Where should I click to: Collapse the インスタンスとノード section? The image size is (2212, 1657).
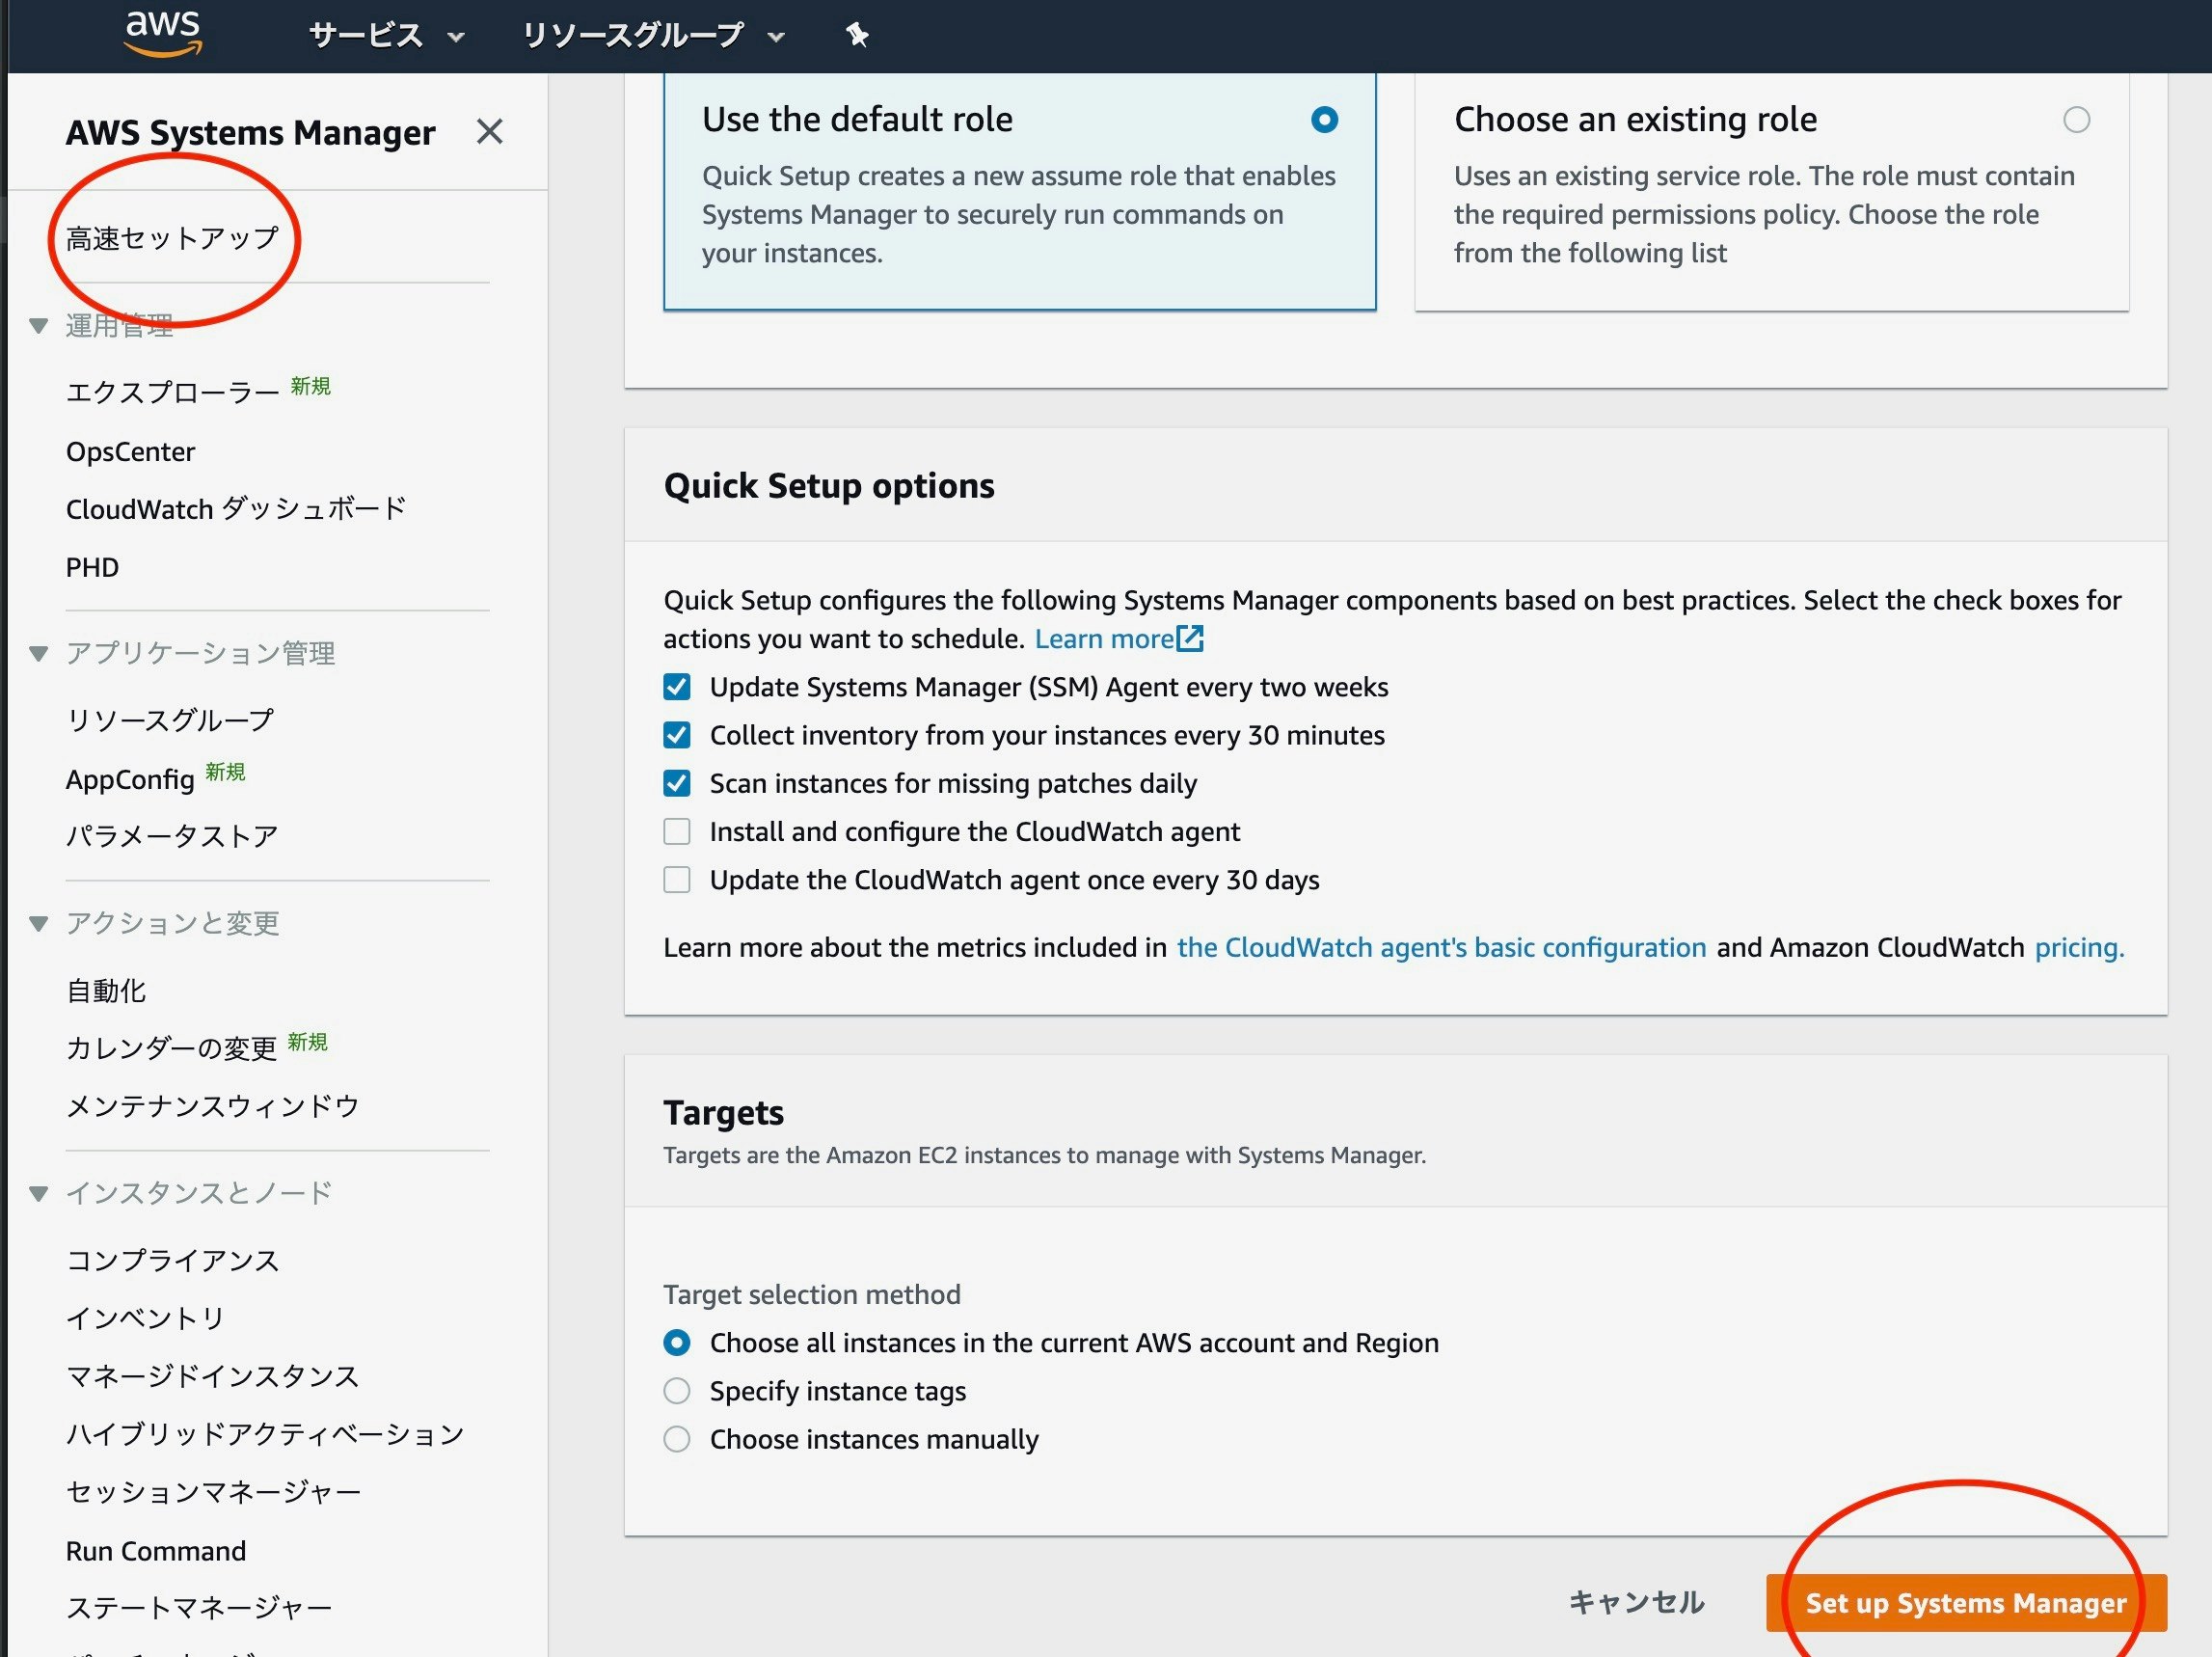[39, 1193]
